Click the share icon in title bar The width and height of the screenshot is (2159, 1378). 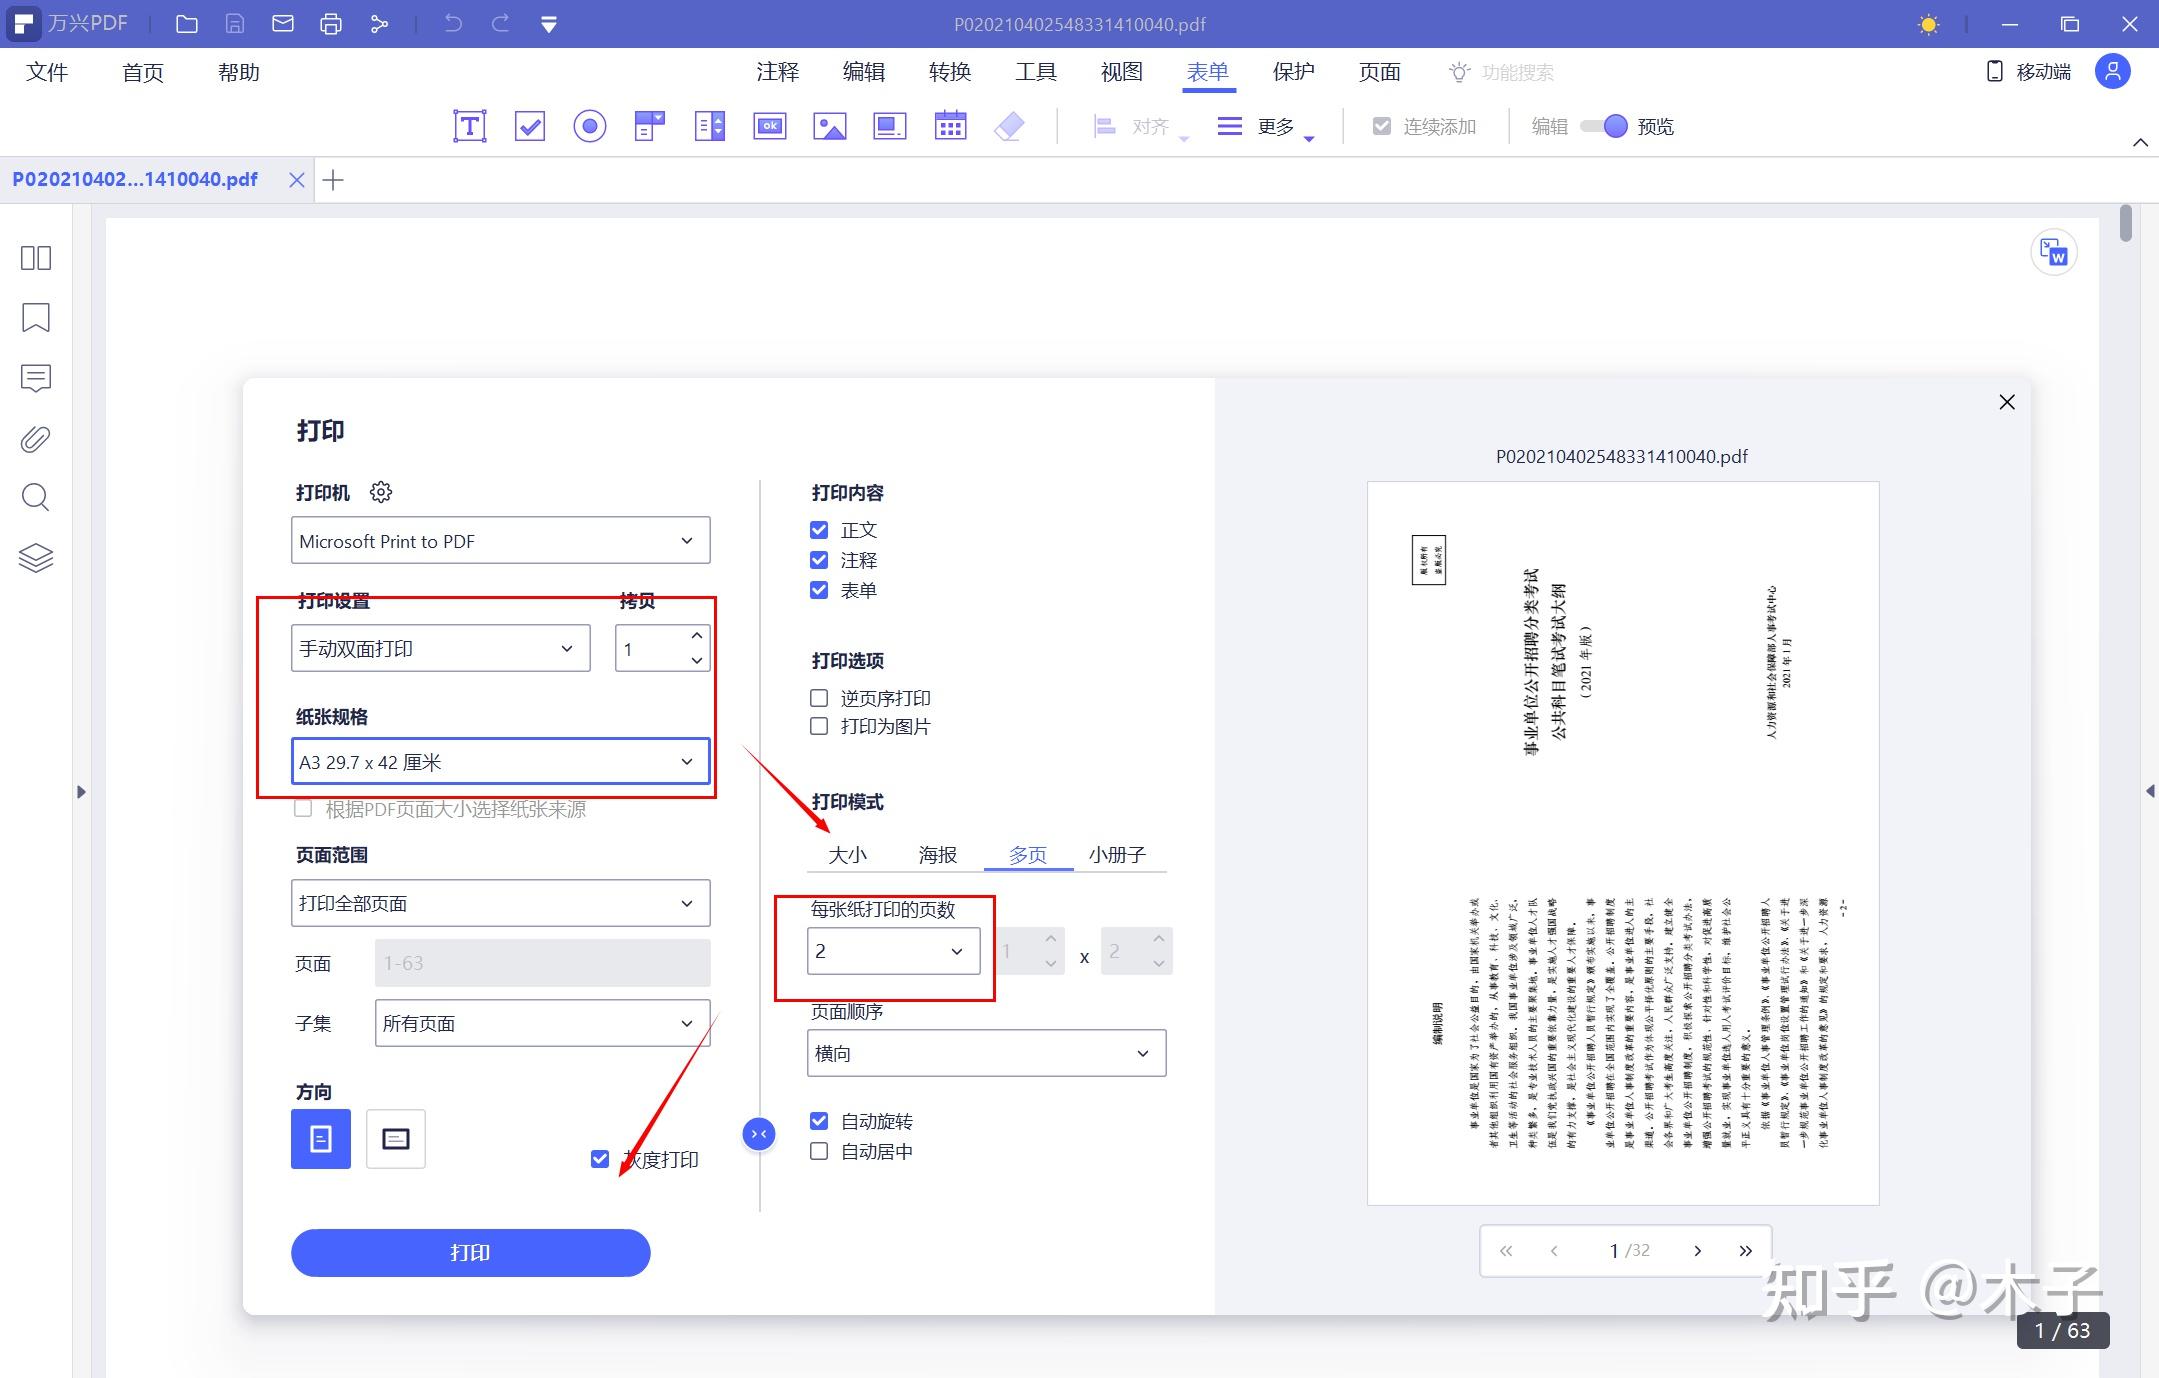pos(379,24)
